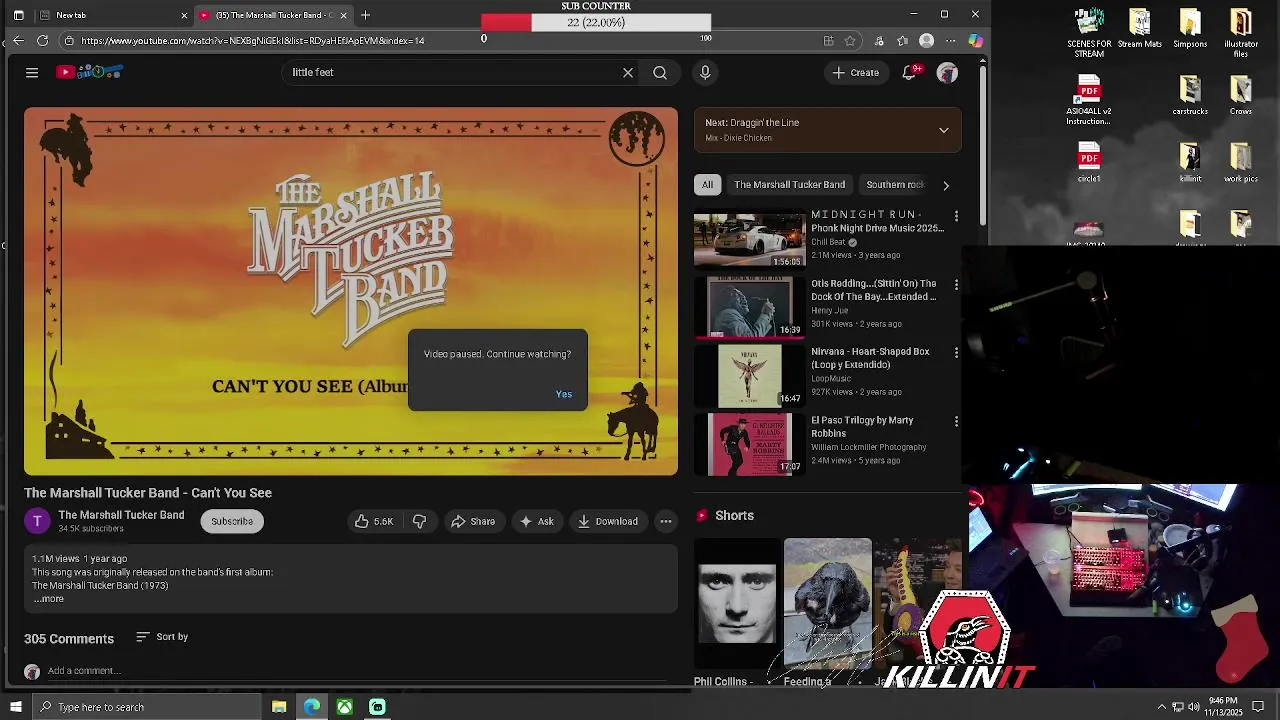Viewport: 1280px width, 720px height.
Task: Open options for MIDNIGHT RUN video
Action: pyautogui.click(x=956, y=216)
